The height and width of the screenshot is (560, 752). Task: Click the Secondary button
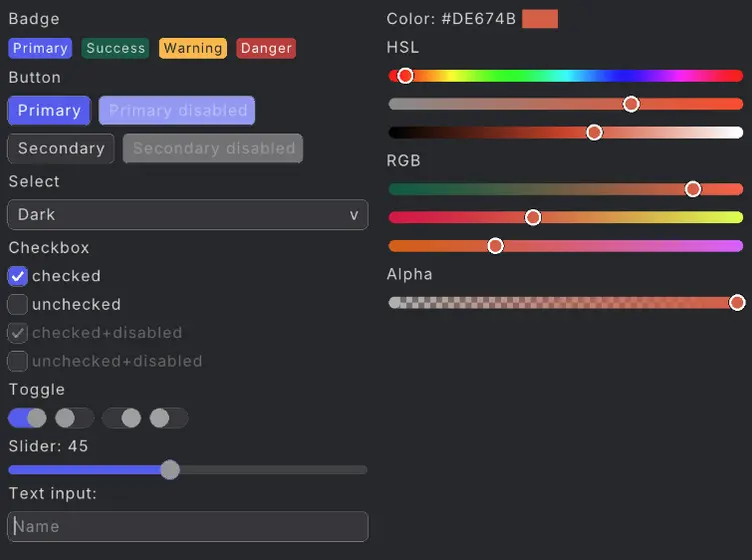pos(61,149)
